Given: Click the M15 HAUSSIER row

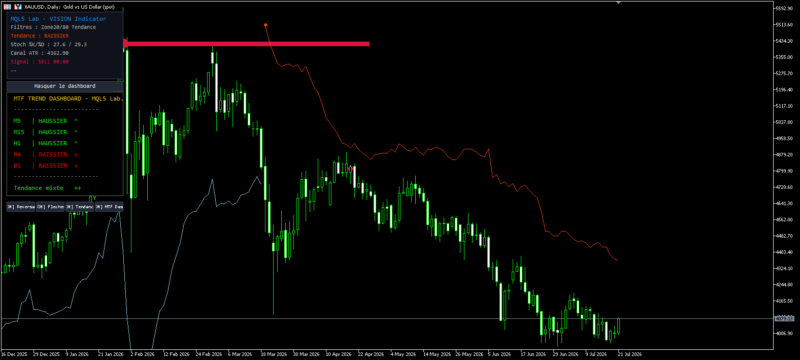Looking at the screenshot, I should point(46,132).
